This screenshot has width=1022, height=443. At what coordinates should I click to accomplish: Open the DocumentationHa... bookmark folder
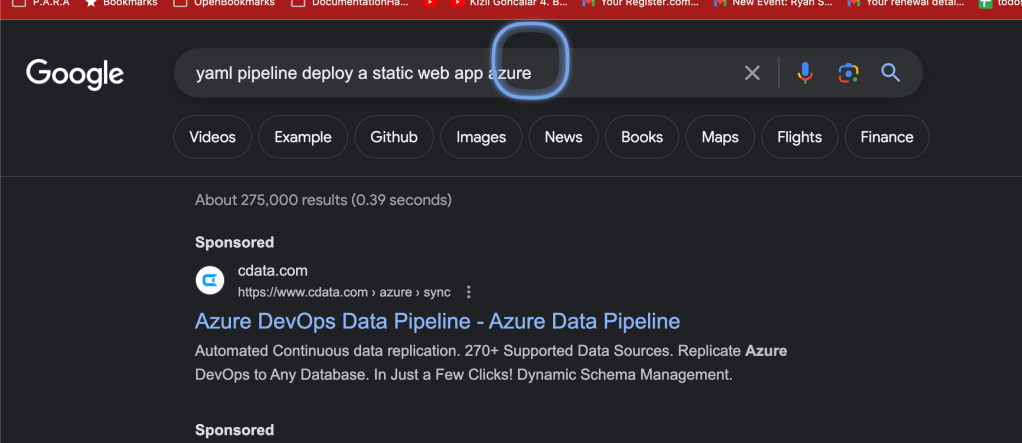pos(349,3)
